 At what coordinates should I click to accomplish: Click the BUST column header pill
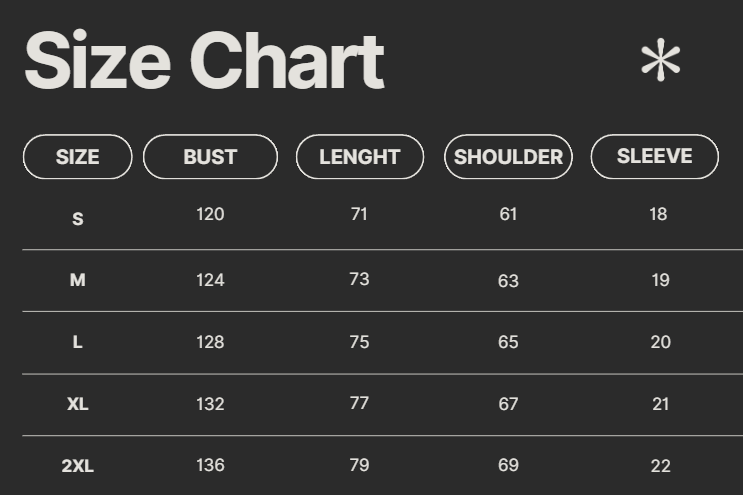tap(210, 157)
